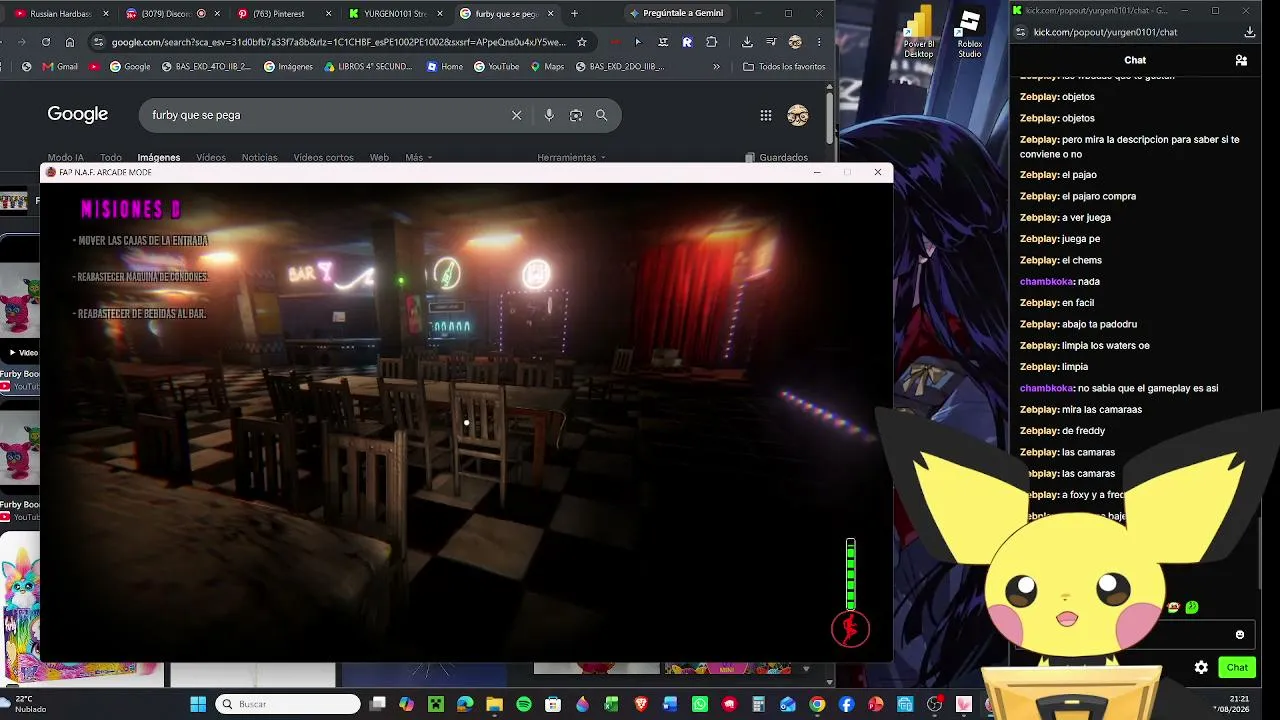Click the voice search microphone icon

549,115
